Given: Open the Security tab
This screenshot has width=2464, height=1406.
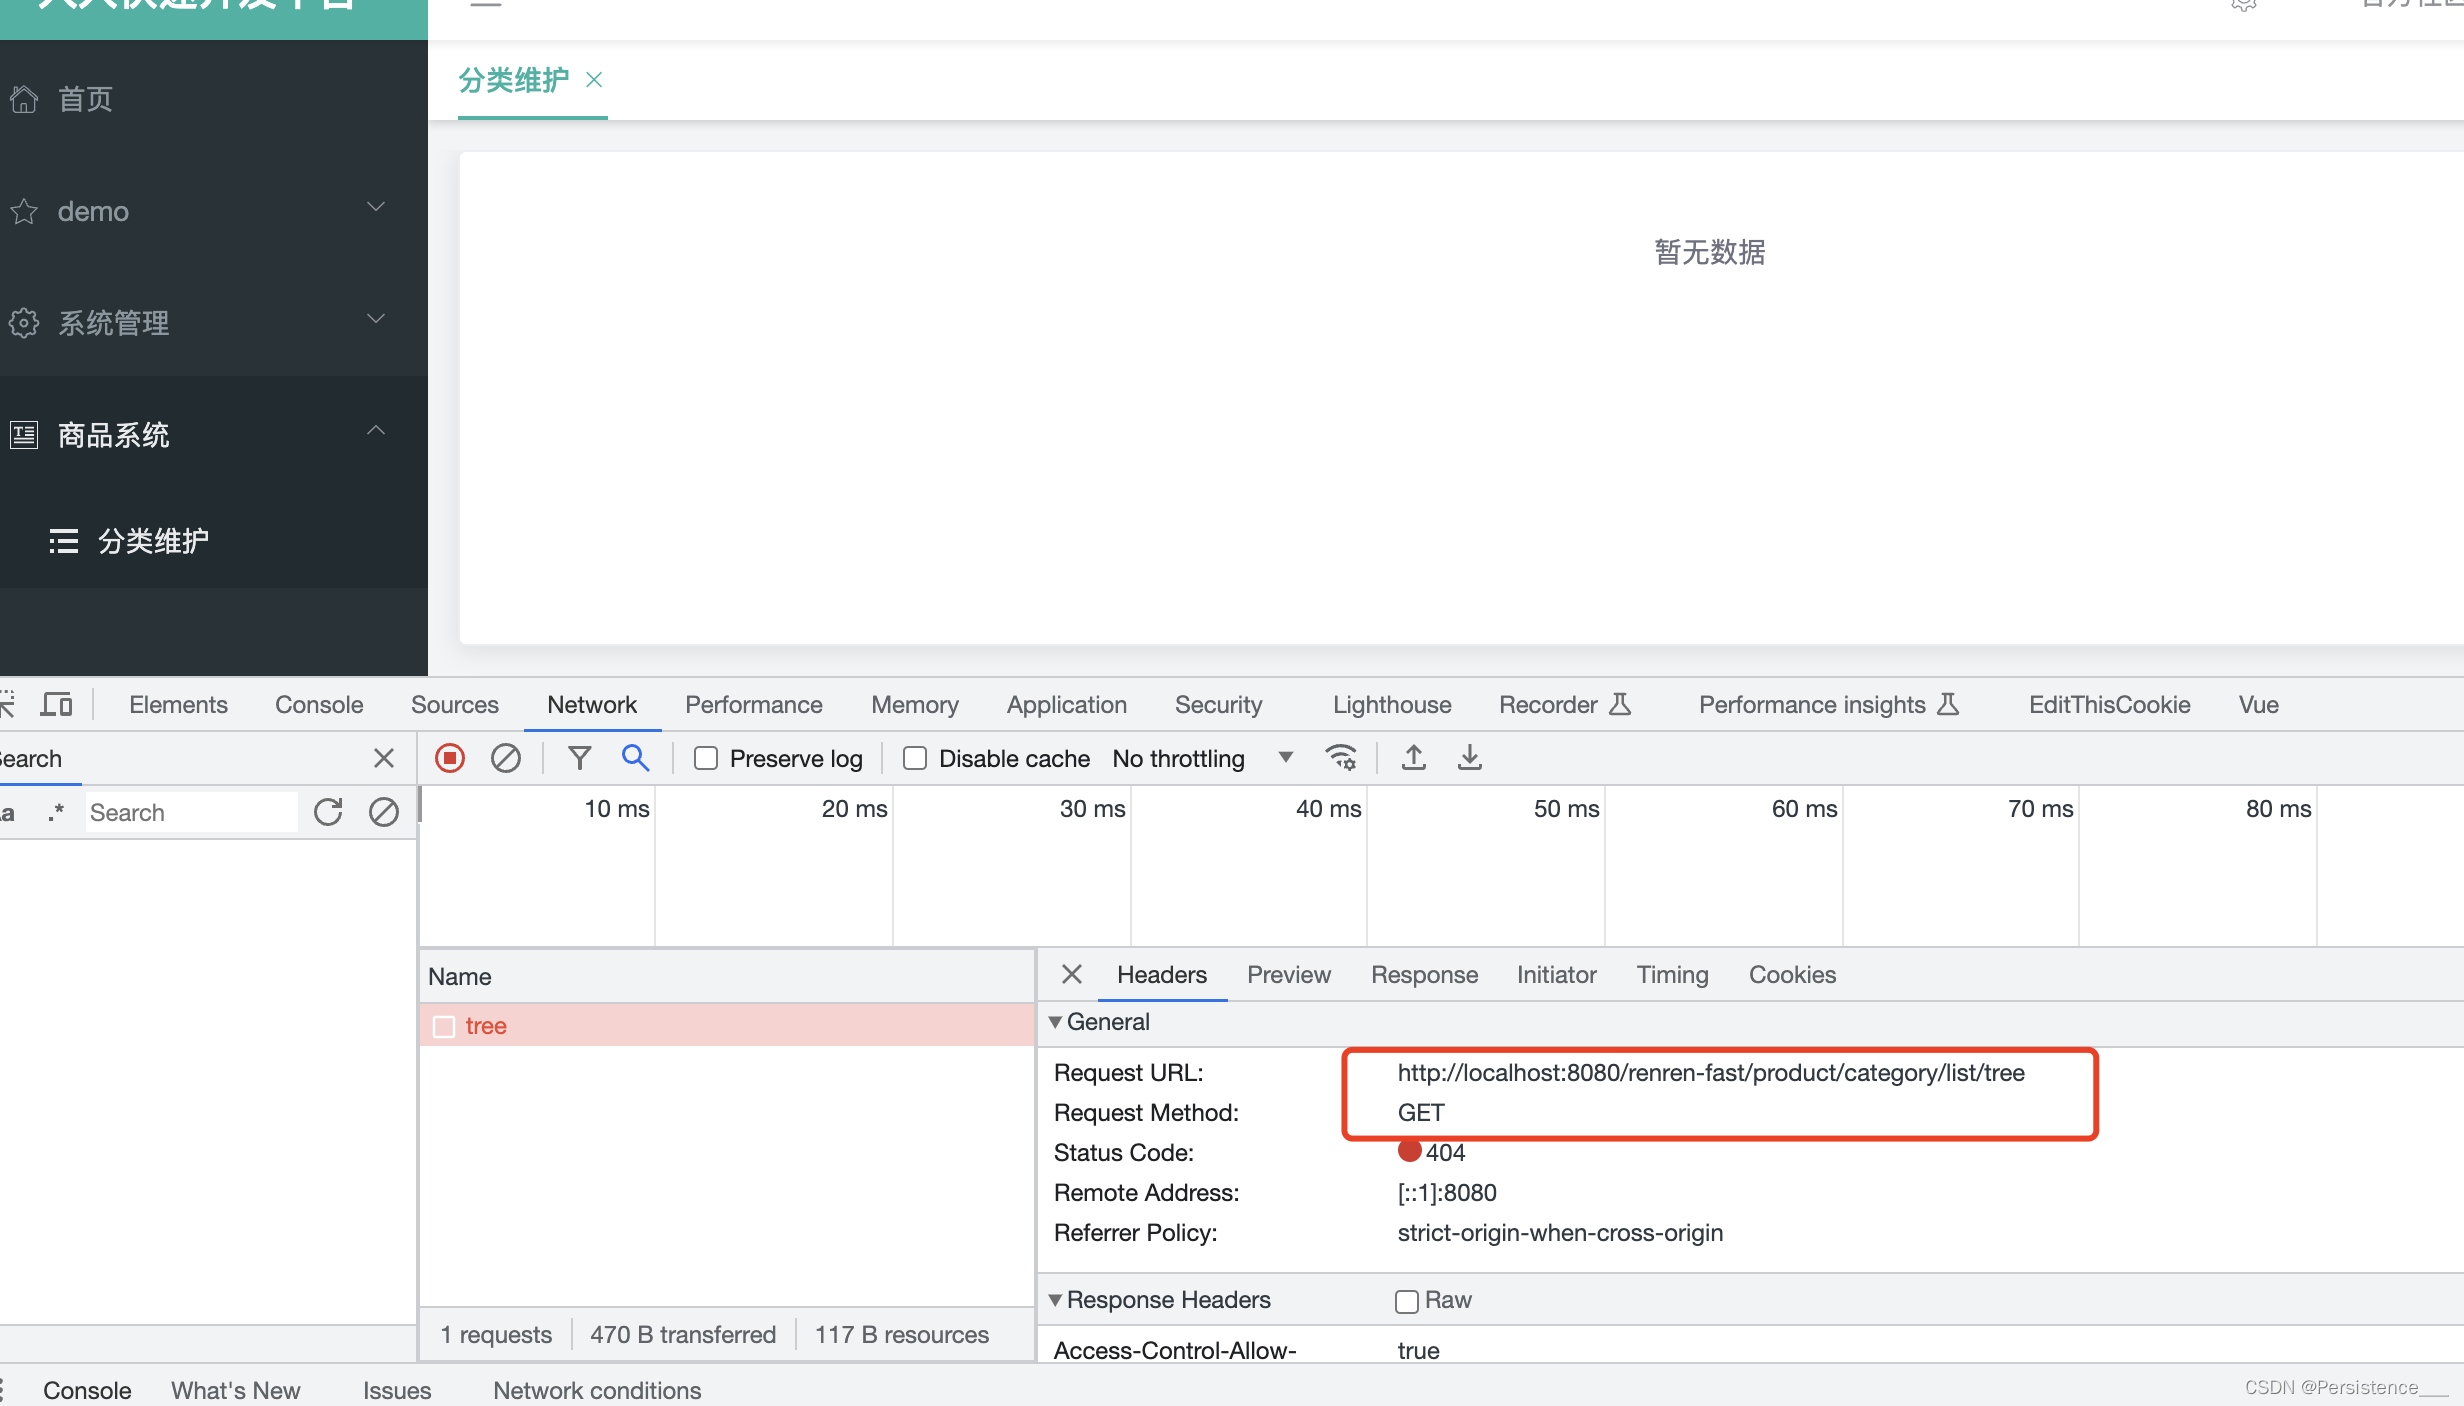Looking at the screenshot, I should (x=1219, y=704).
